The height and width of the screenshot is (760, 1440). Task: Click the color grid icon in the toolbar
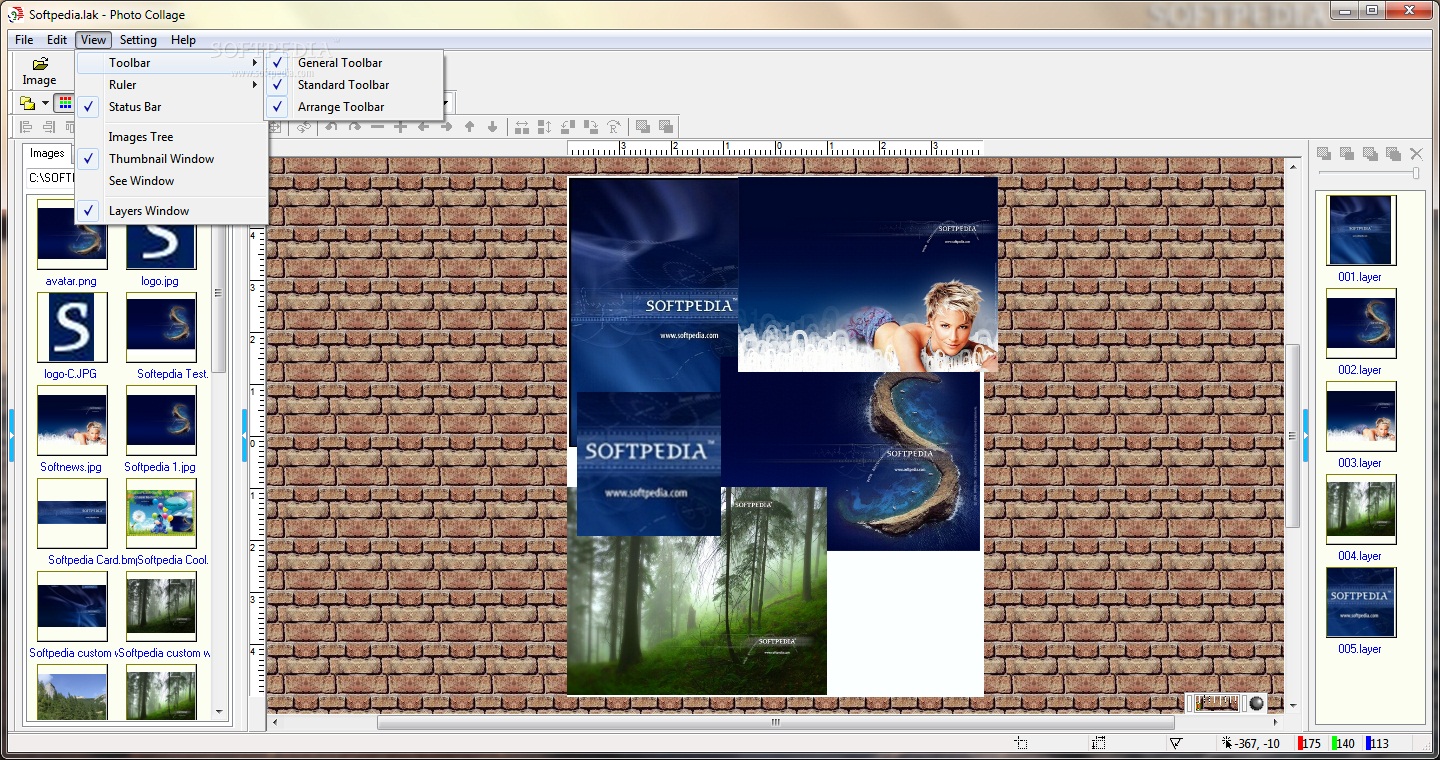coord(65,104)
